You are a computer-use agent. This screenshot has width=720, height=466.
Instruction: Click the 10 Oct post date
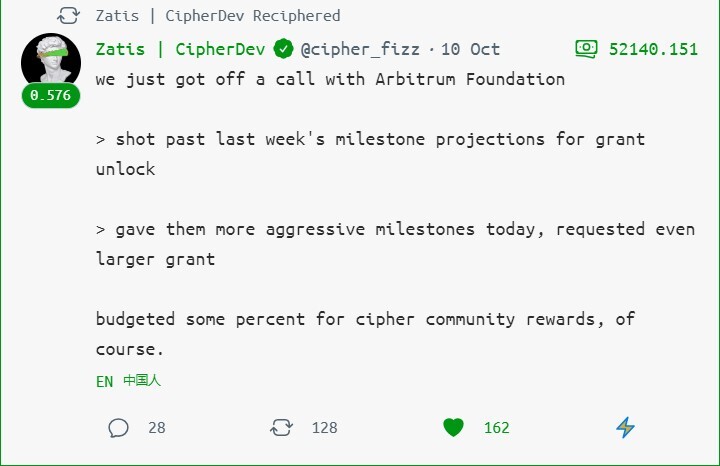tap(470, 49)
